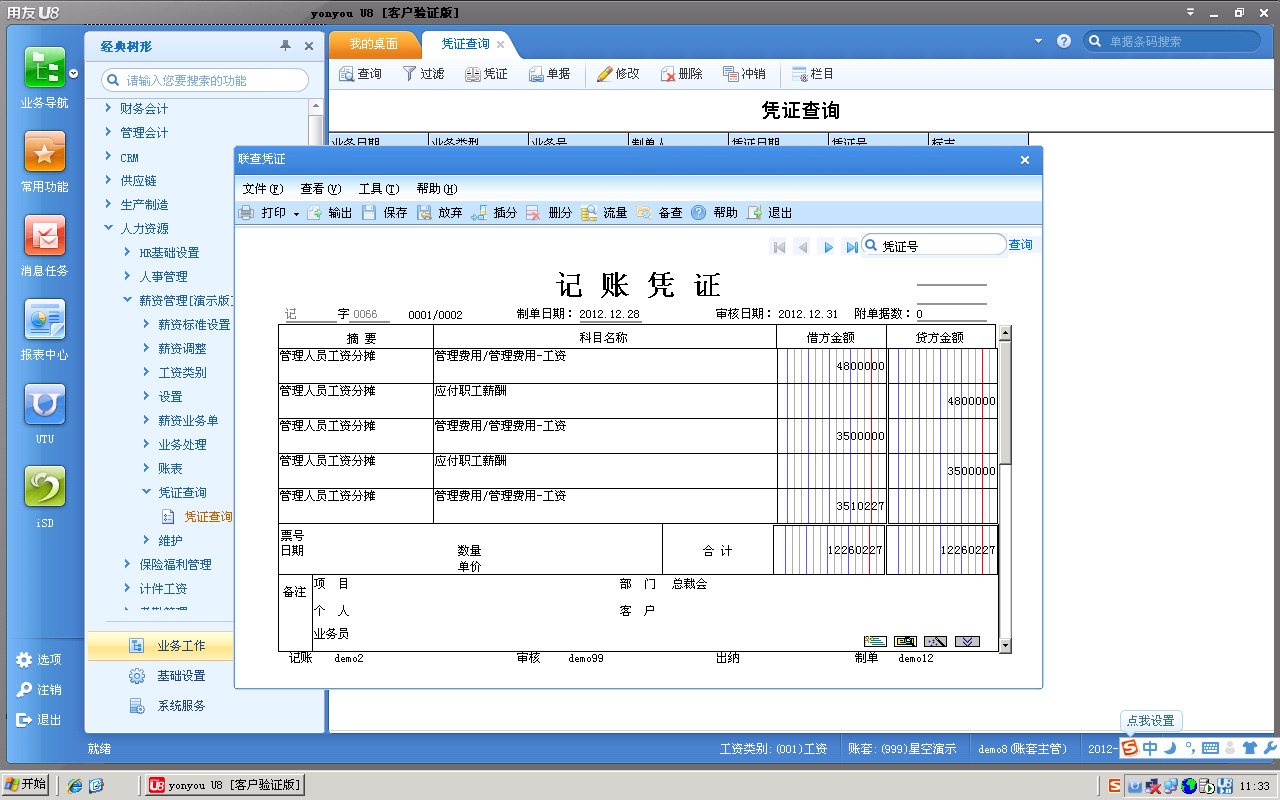Open the 文件 menu in the voucher dialog

pos(262,189)
